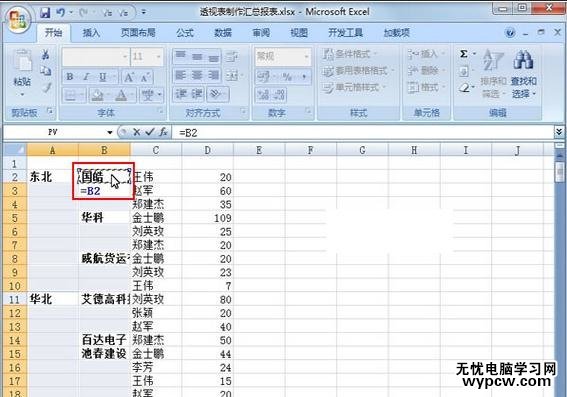This screenshot has width=567, height=397.
Task: Open the Excel Help question mark
Action: (510, 33)
